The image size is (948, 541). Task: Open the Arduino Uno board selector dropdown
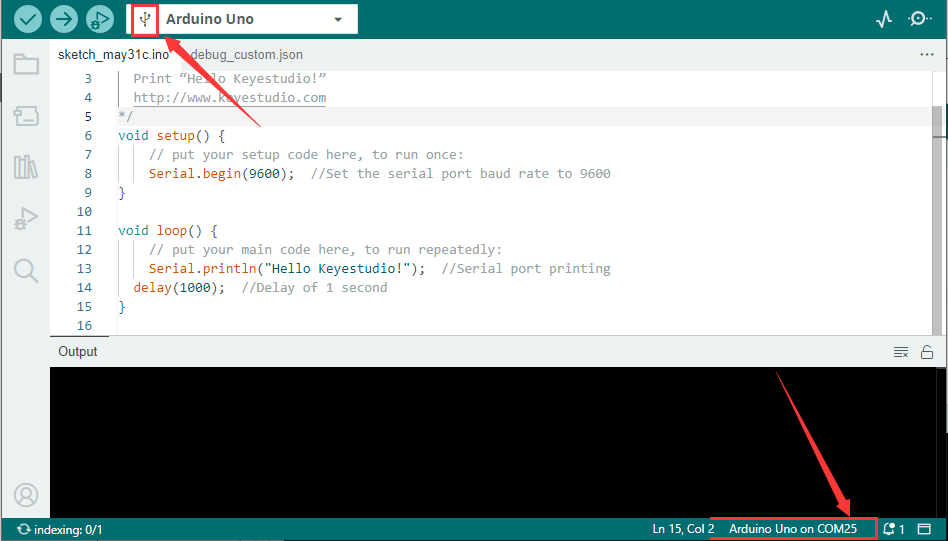pos(242,19)
